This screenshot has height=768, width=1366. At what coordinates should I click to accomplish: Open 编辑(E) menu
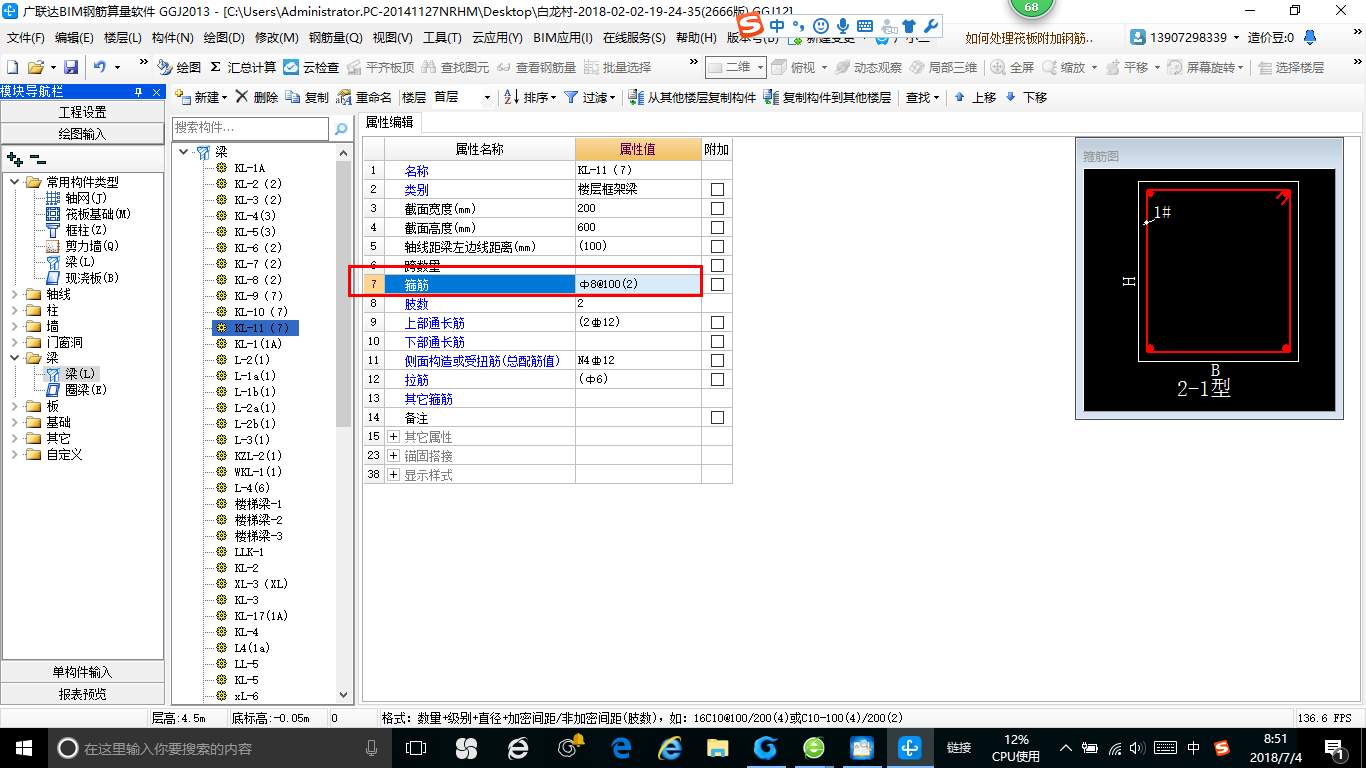click(74, 38)
